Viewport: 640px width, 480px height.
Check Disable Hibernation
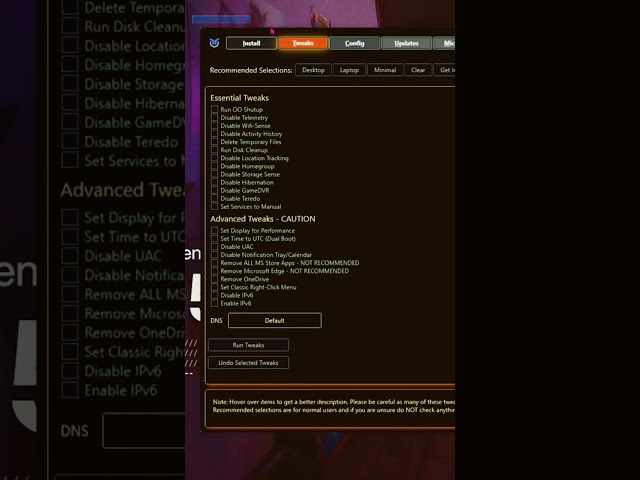[x=214, y=182]
